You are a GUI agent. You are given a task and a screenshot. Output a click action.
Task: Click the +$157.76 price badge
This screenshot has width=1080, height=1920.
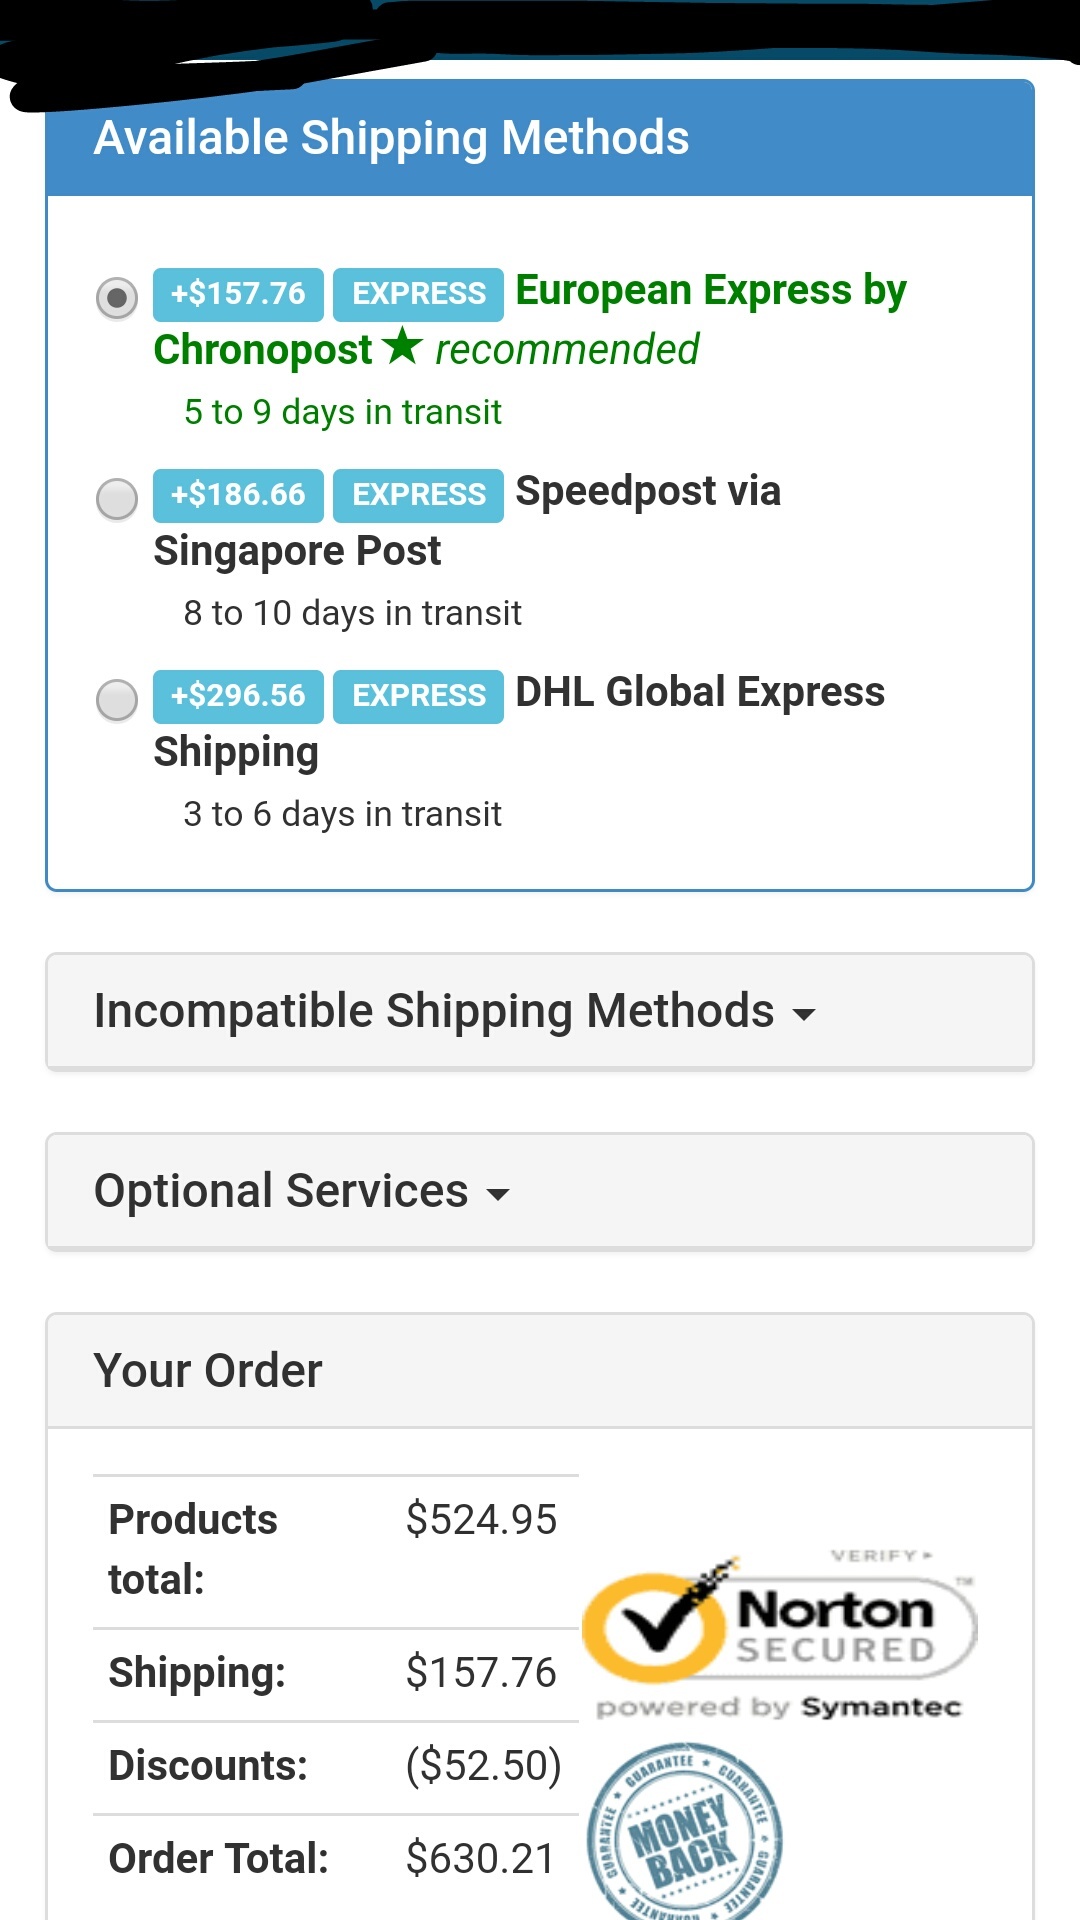238,294
